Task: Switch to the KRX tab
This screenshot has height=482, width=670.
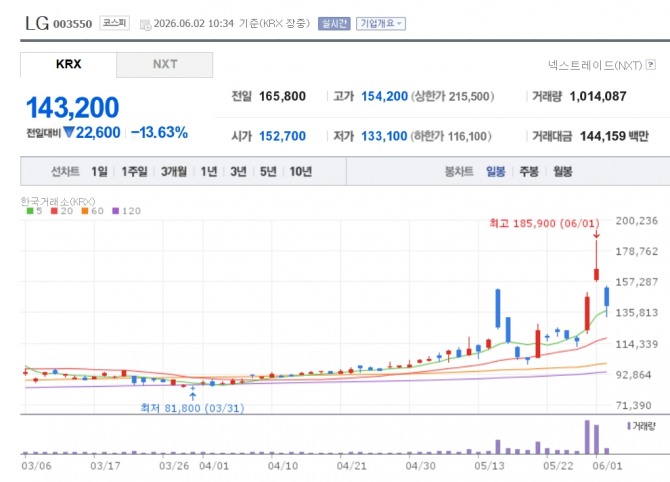Action: (x=68, y=64)
